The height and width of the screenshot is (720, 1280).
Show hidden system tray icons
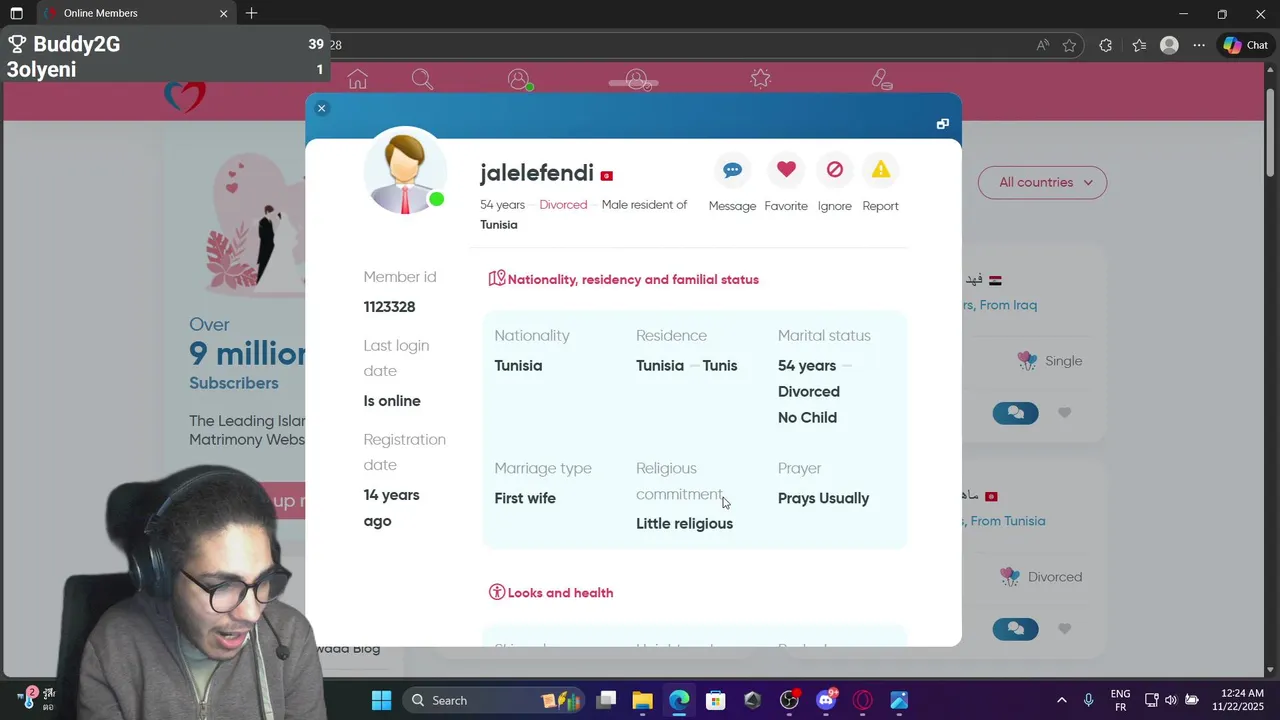click(1061, 700)
